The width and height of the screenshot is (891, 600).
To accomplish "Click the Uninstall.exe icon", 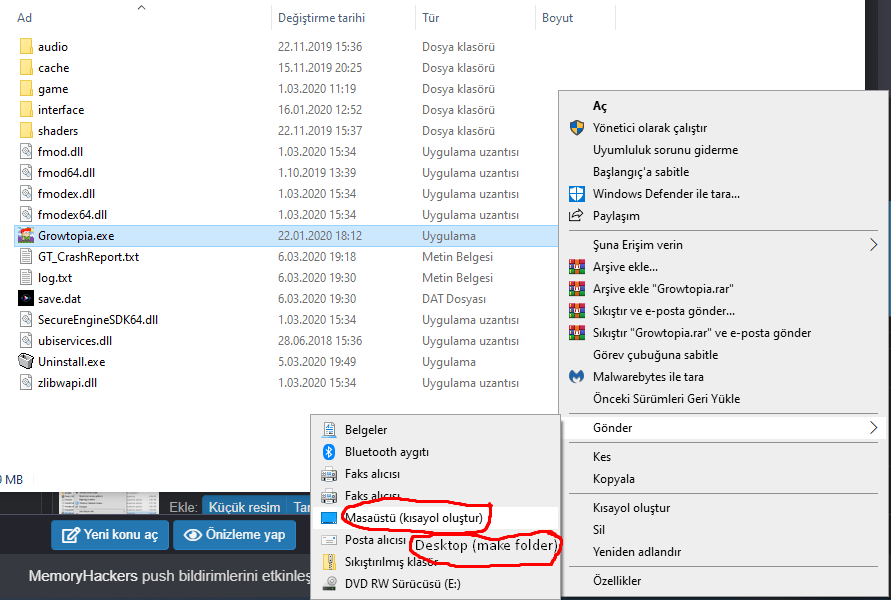I will pyautogui.click(x=26, y=361).
